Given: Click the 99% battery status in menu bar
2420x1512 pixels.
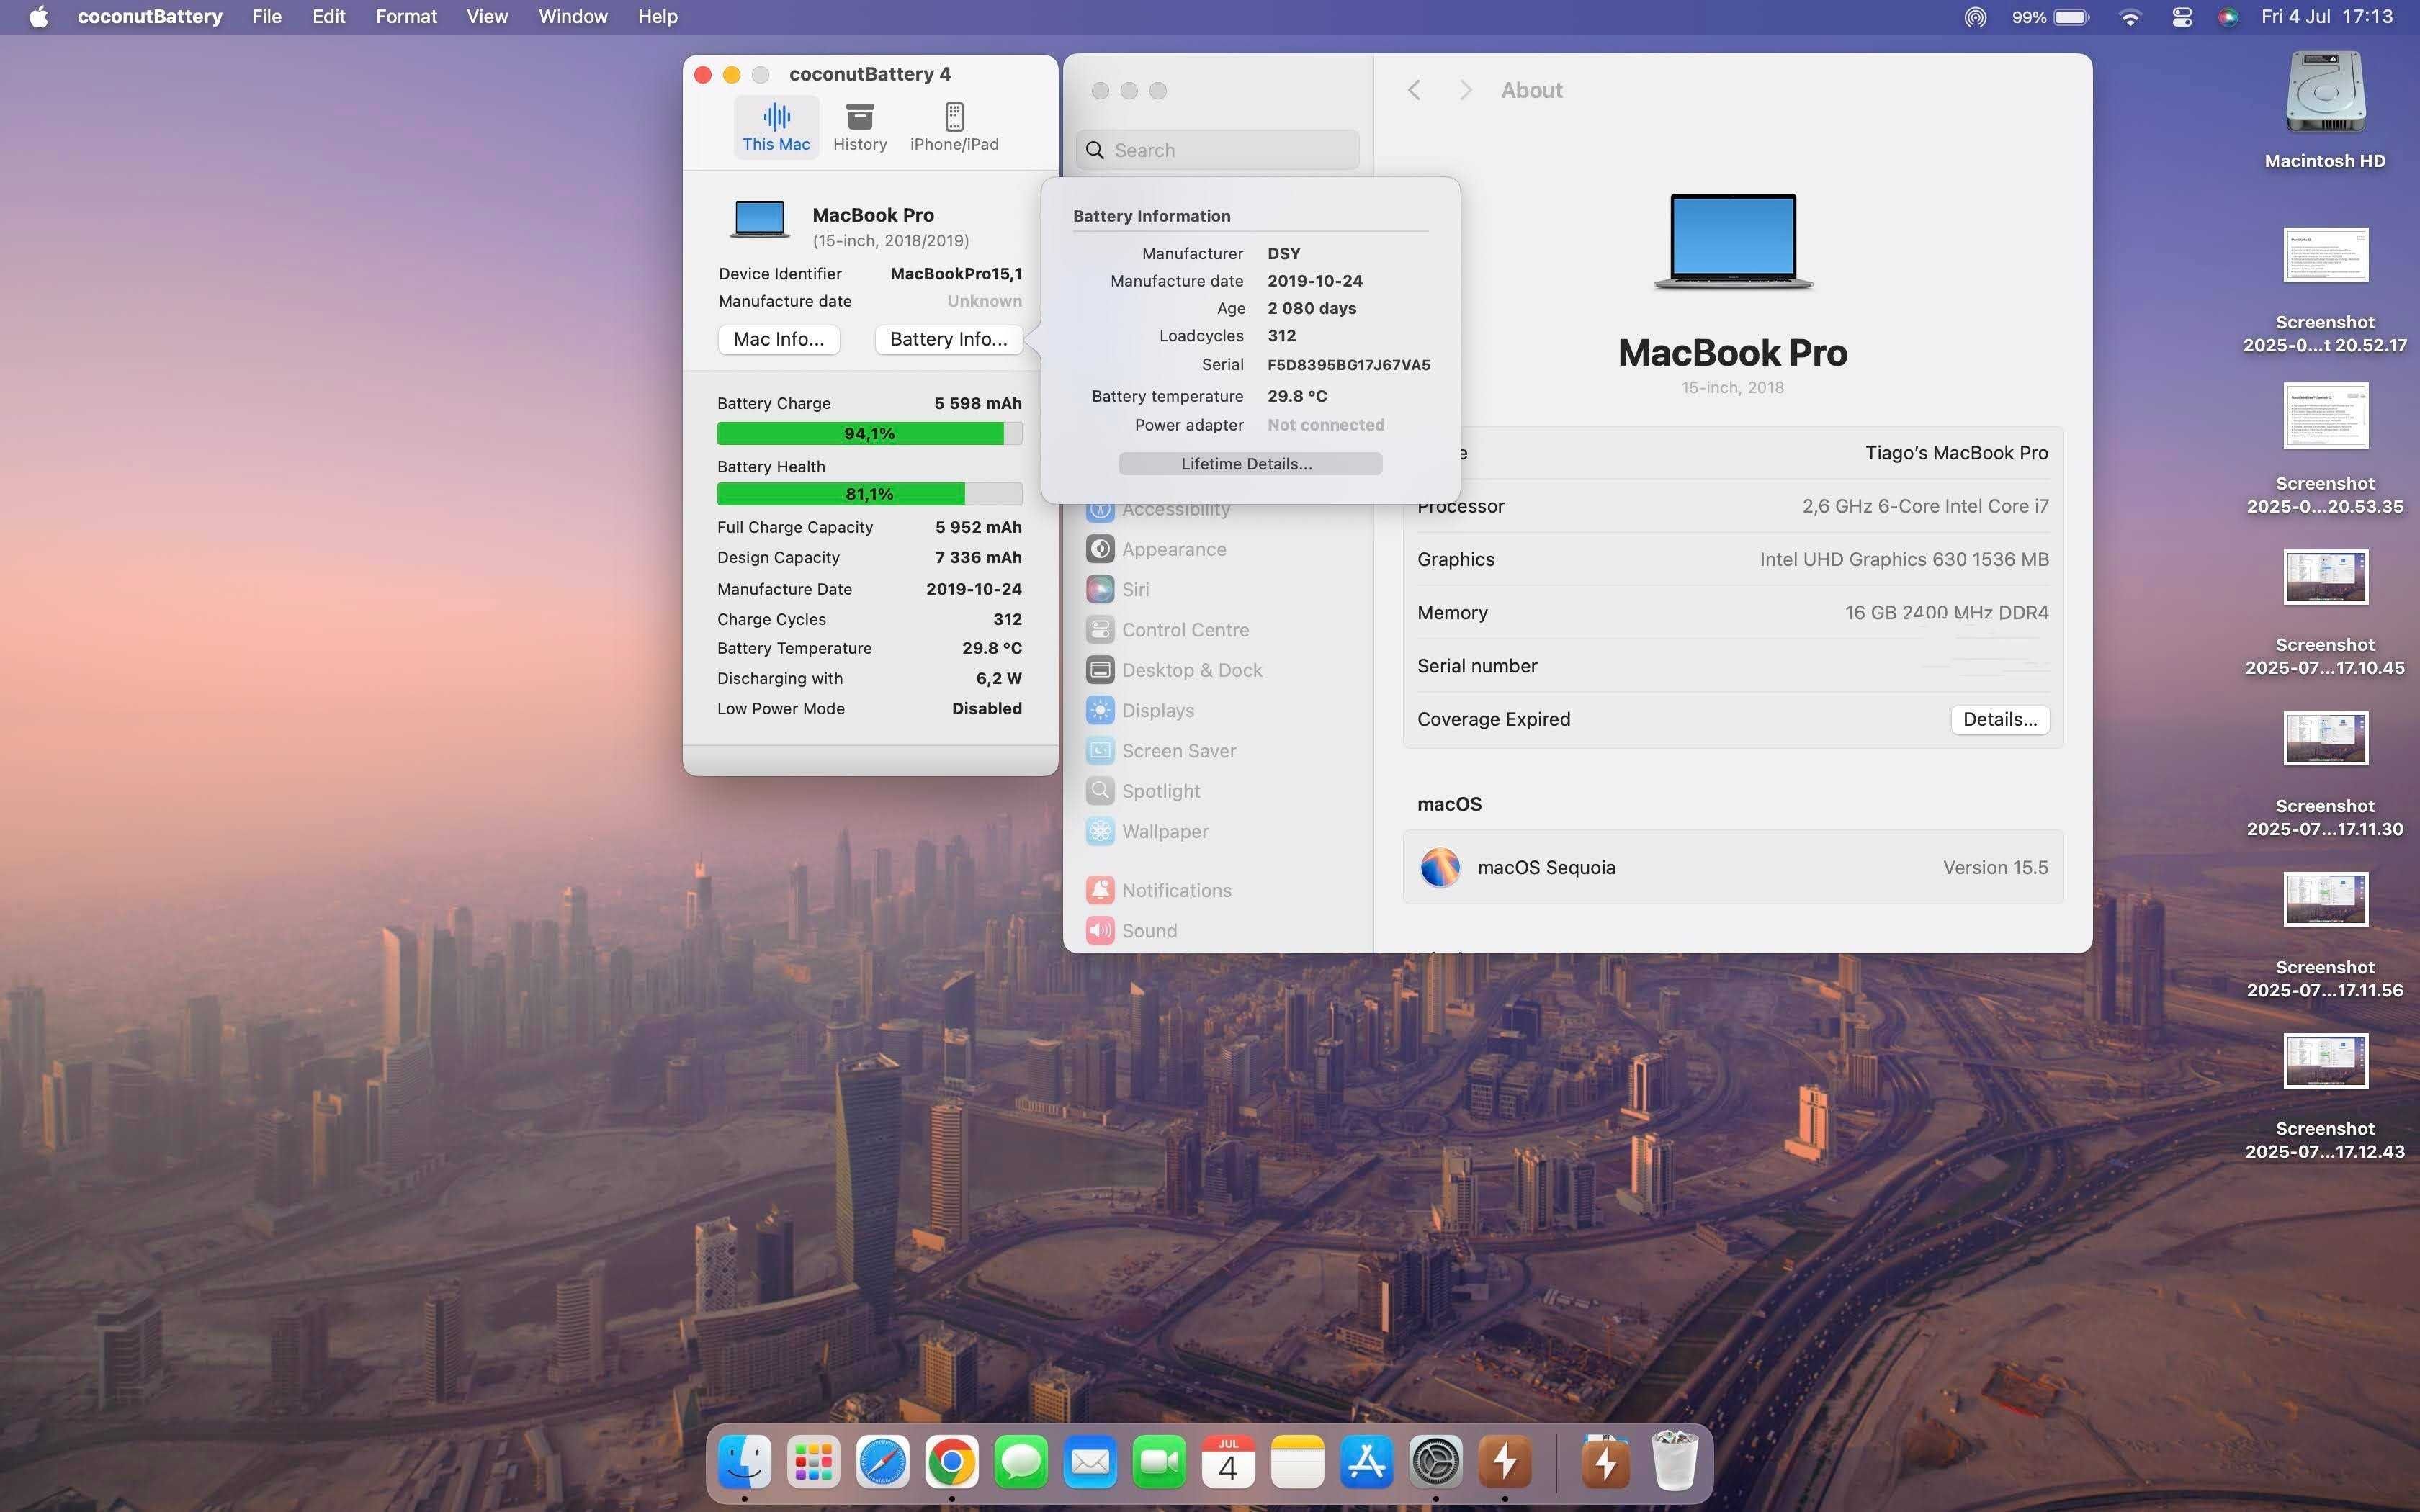Looking at the screenshot, I should [2051, 17].
